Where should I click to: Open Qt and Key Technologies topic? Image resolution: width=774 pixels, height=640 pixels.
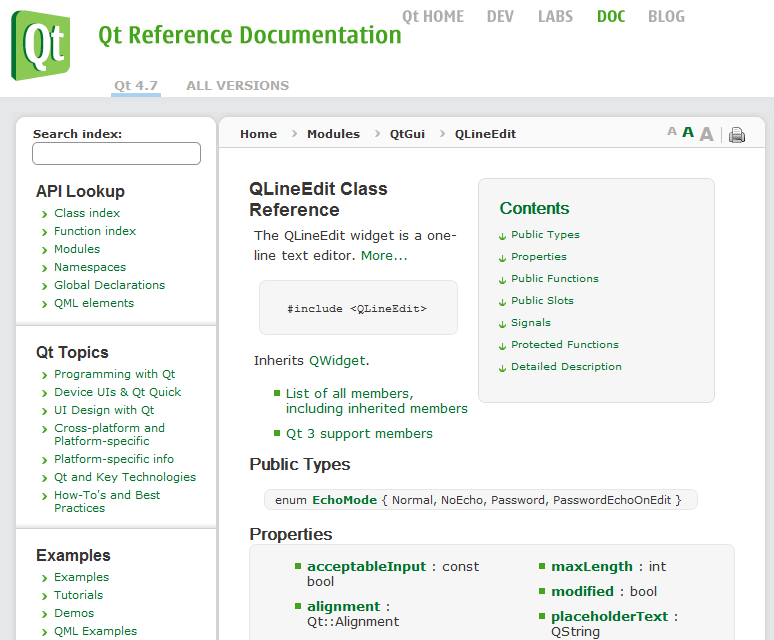[x=125, y=477]
